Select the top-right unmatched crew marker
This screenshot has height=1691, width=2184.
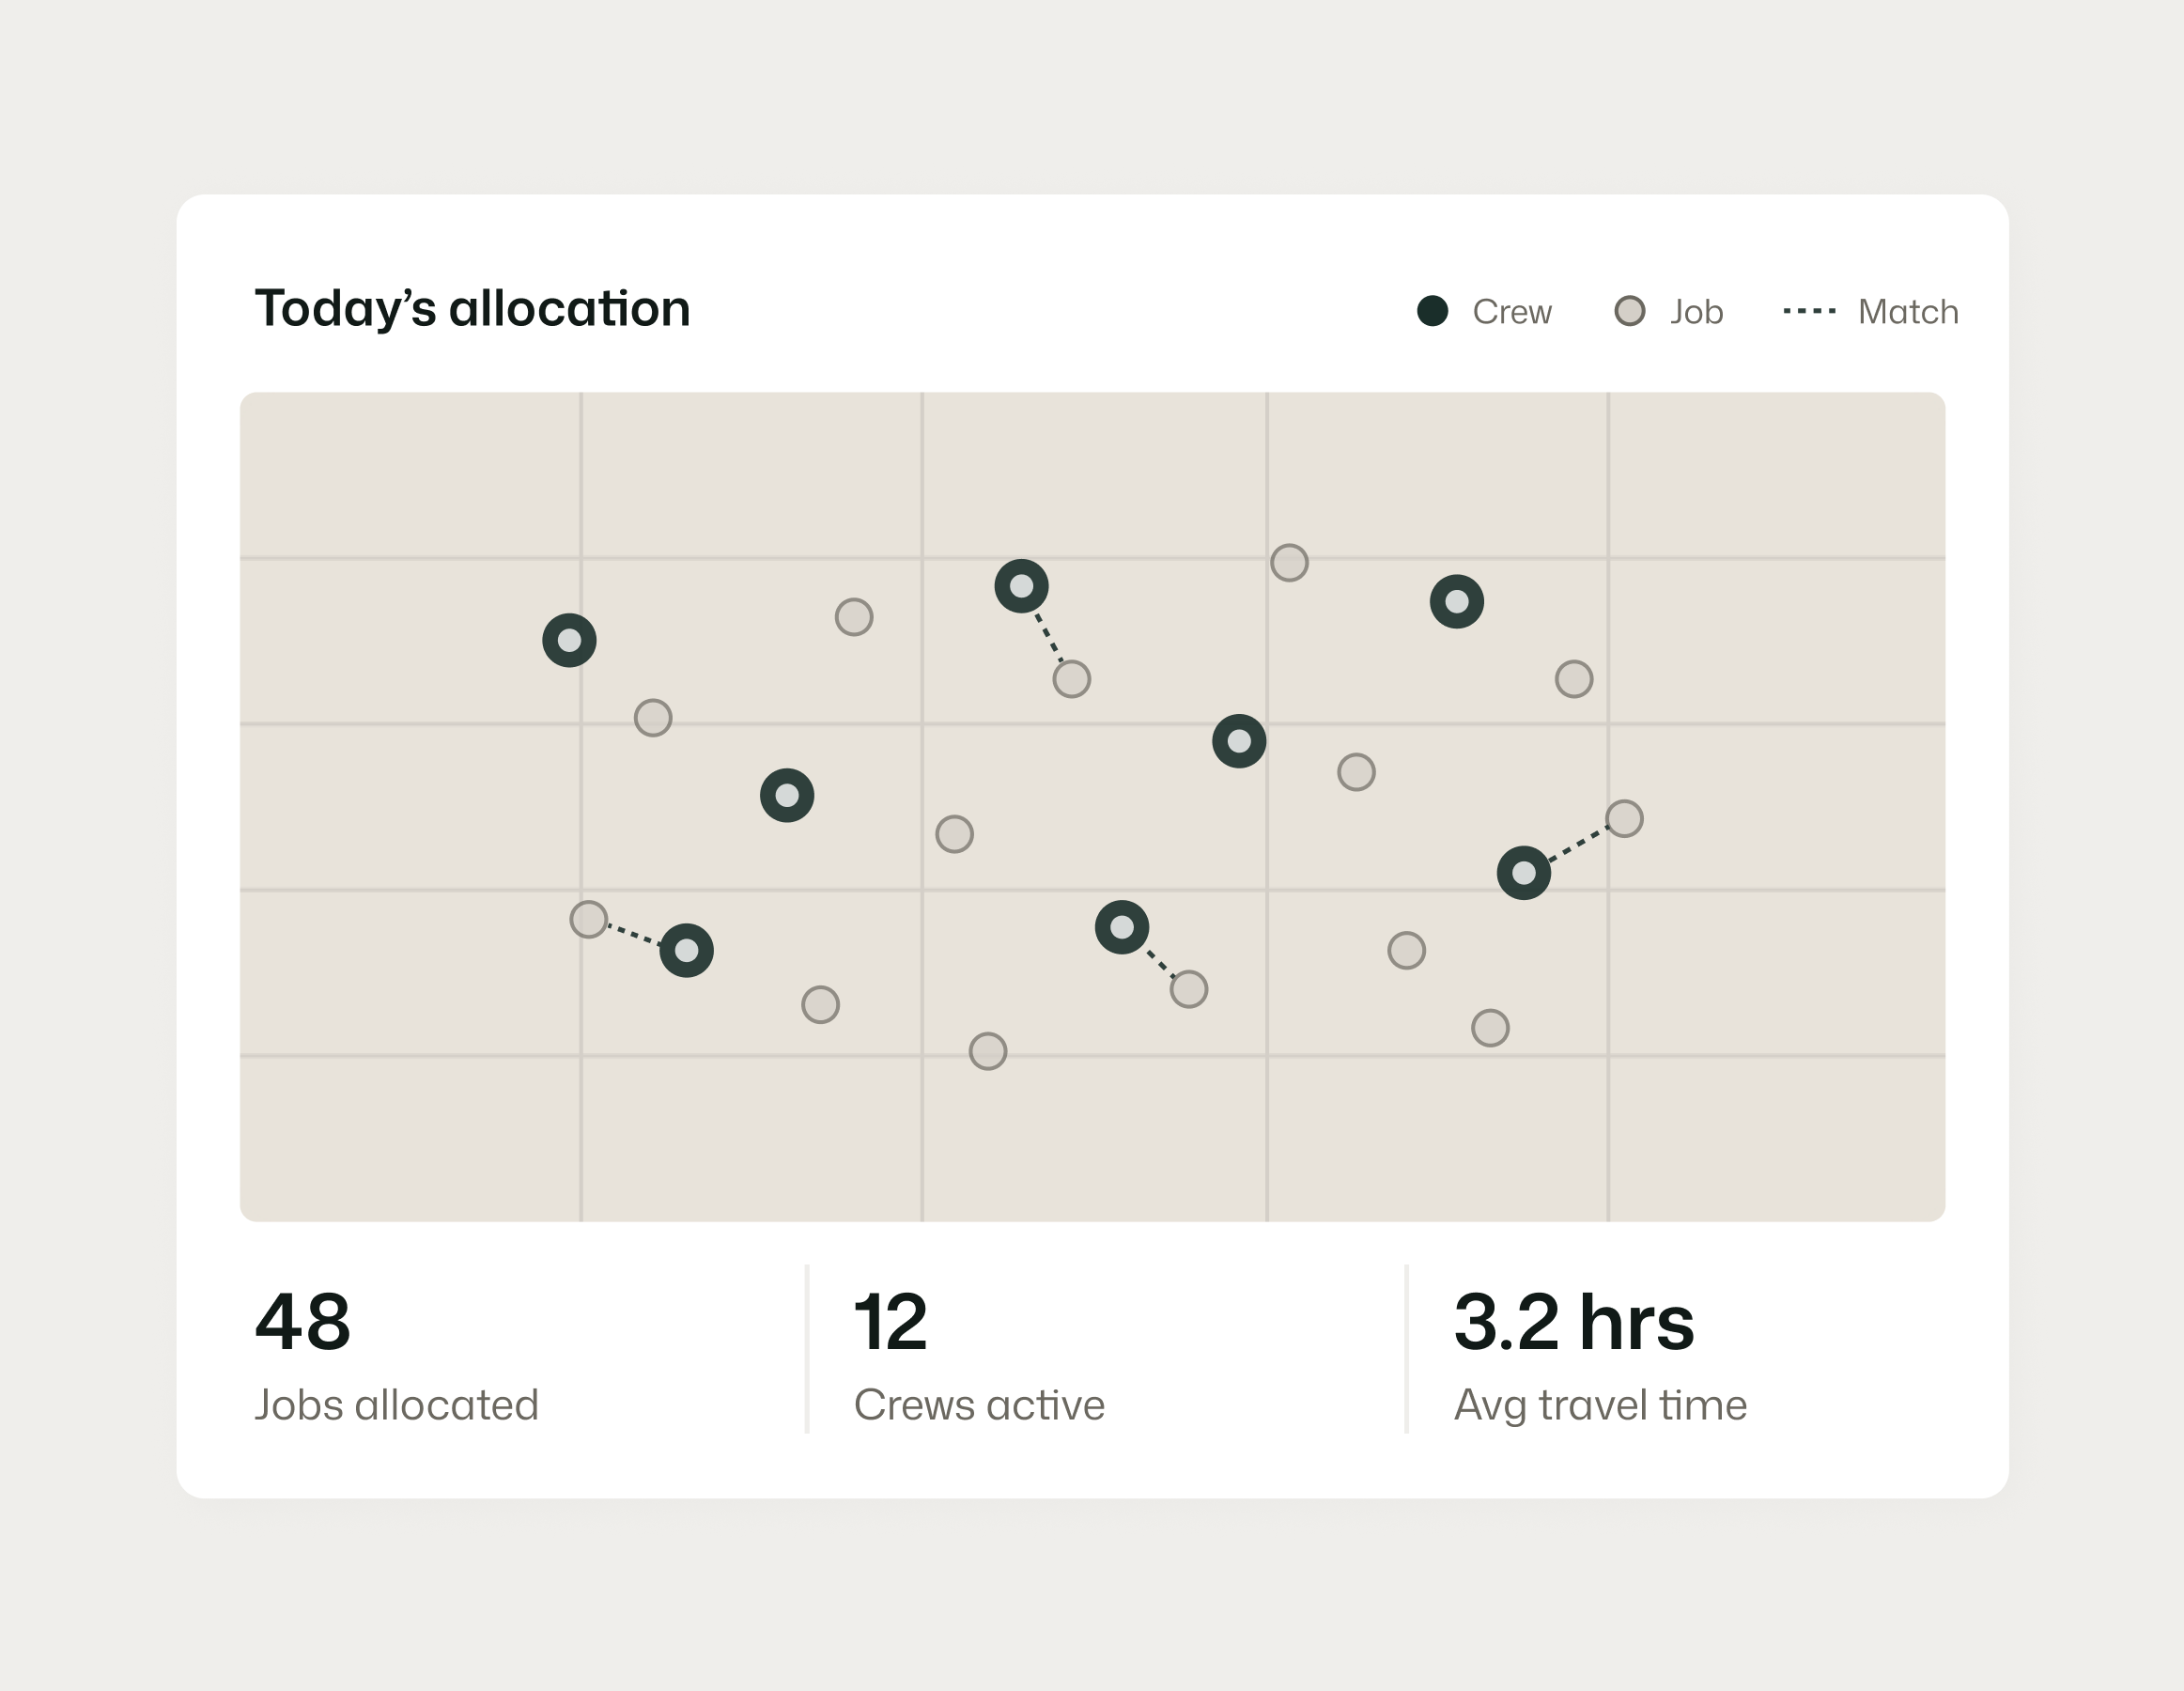click(x=1456, y=602)
